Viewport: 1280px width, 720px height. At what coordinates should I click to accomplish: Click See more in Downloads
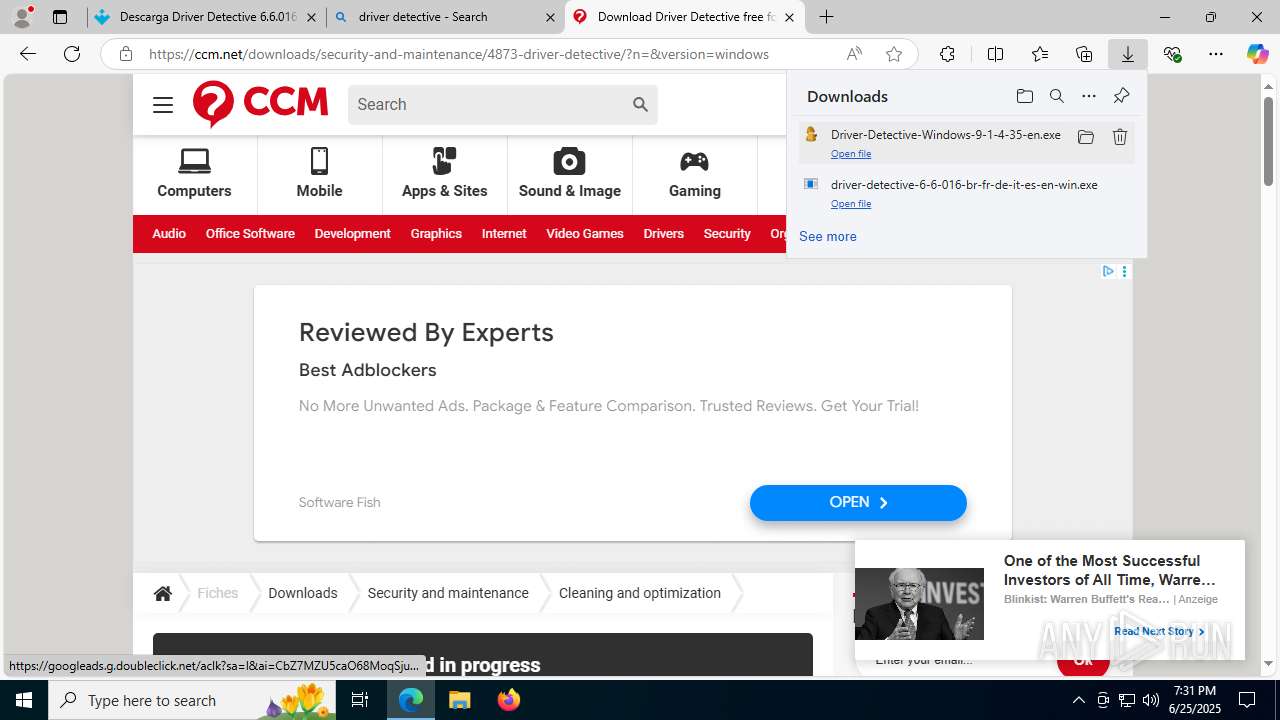tap(827, 236)
